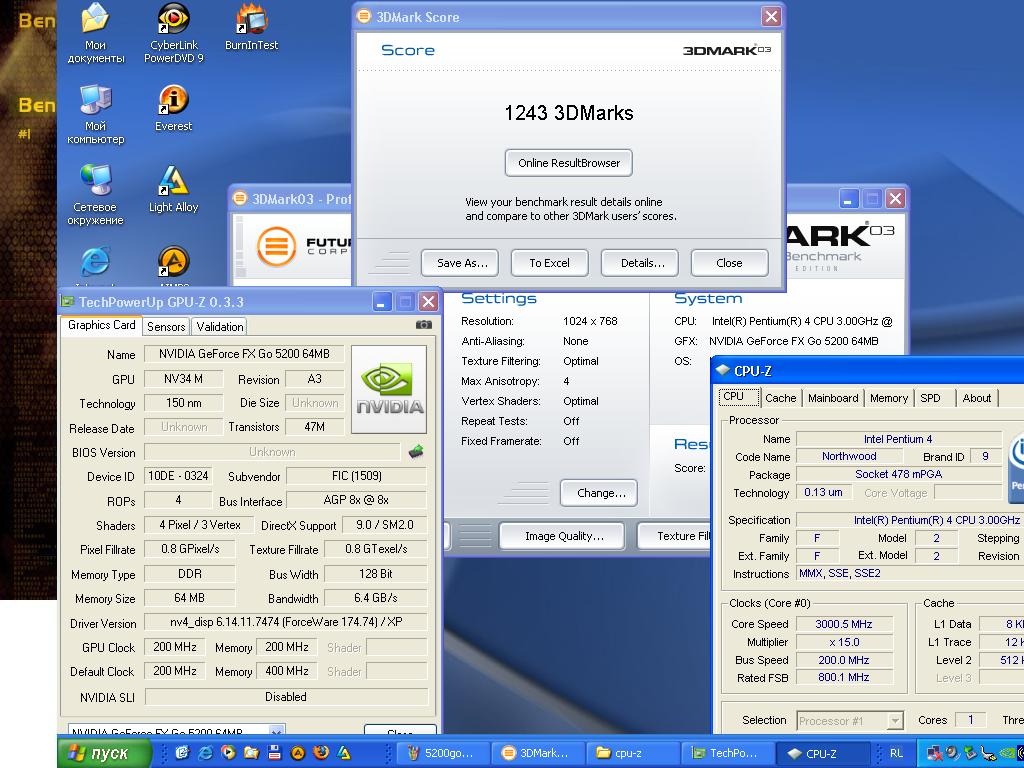Click the Close button in 3DMark Score
Image resolution: width=1024 pixels, height=768 pixels.
(x=729, y=263)
